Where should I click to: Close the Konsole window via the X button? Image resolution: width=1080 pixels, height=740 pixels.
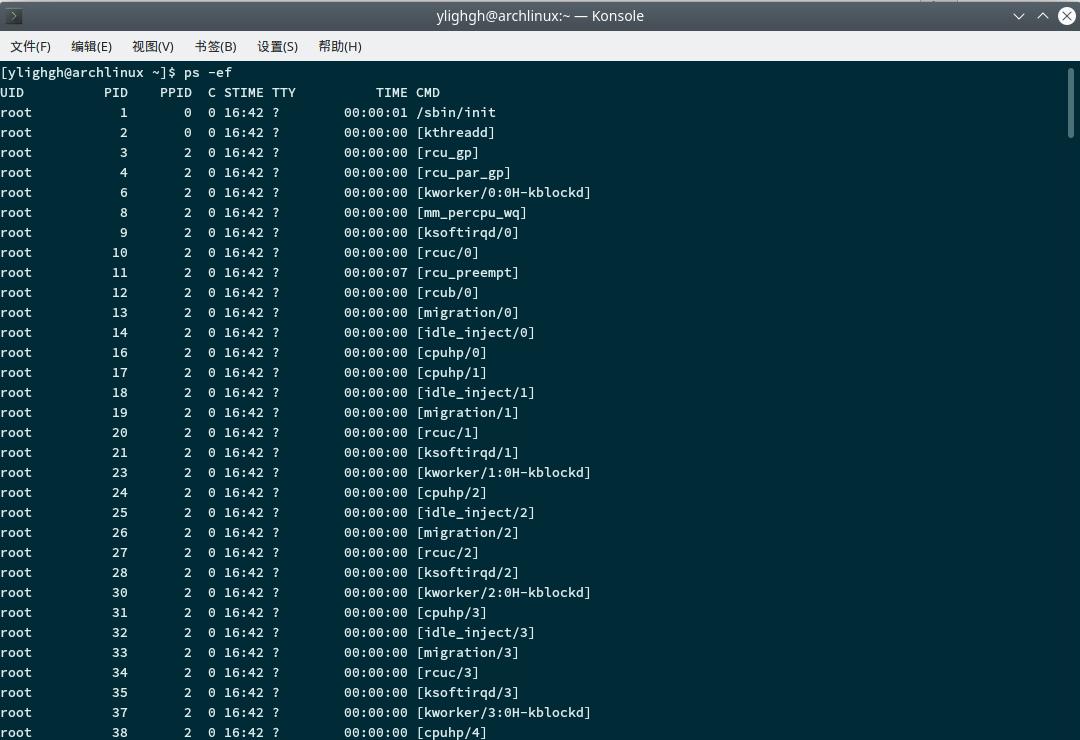click(1064, 15)
